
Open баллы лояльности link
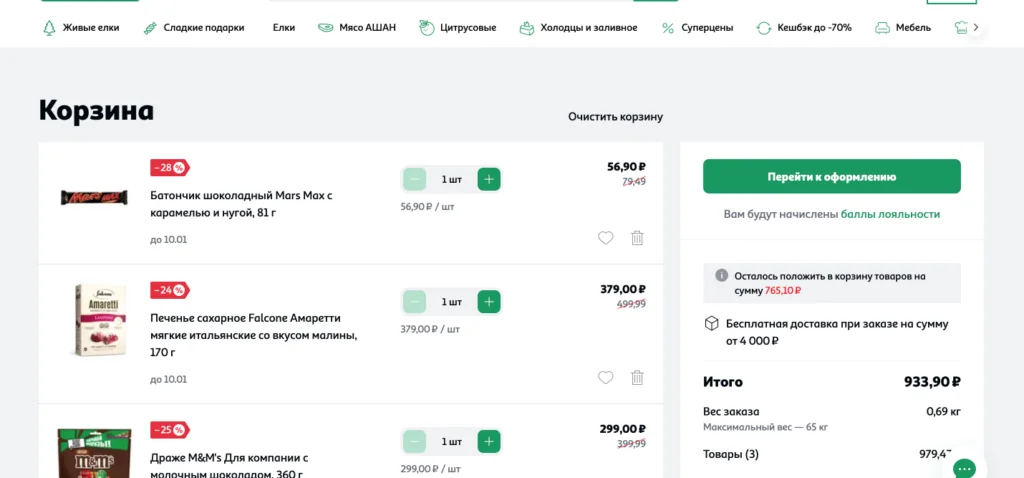click(x=890, y=214)
